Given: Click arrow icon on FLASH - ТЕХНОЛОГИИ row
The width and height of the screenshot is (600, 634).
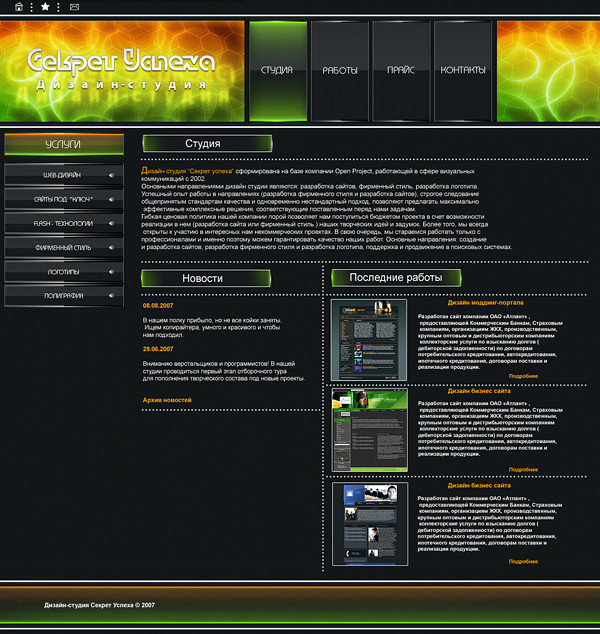Looking at the screenshot, I should tap(111, 223).
